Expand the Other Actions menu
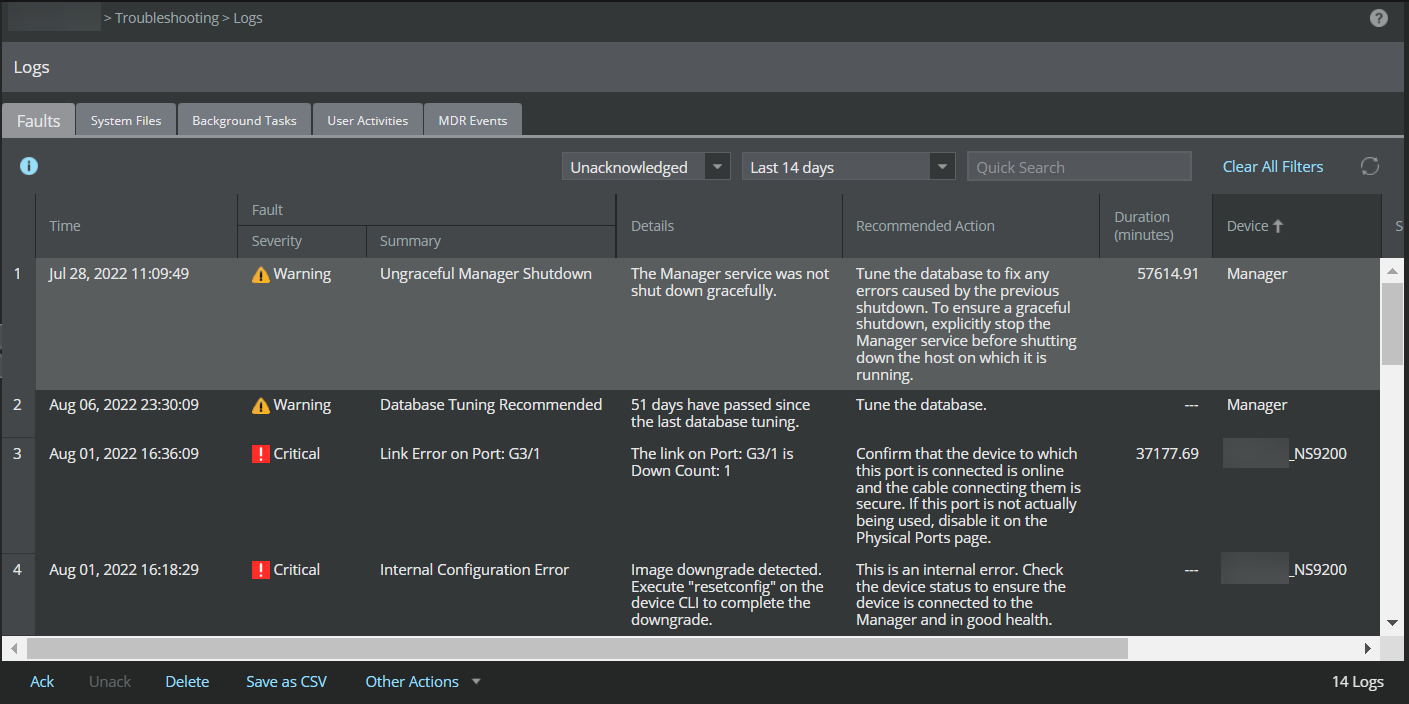The image size is (1409, 704). (423, 682)
